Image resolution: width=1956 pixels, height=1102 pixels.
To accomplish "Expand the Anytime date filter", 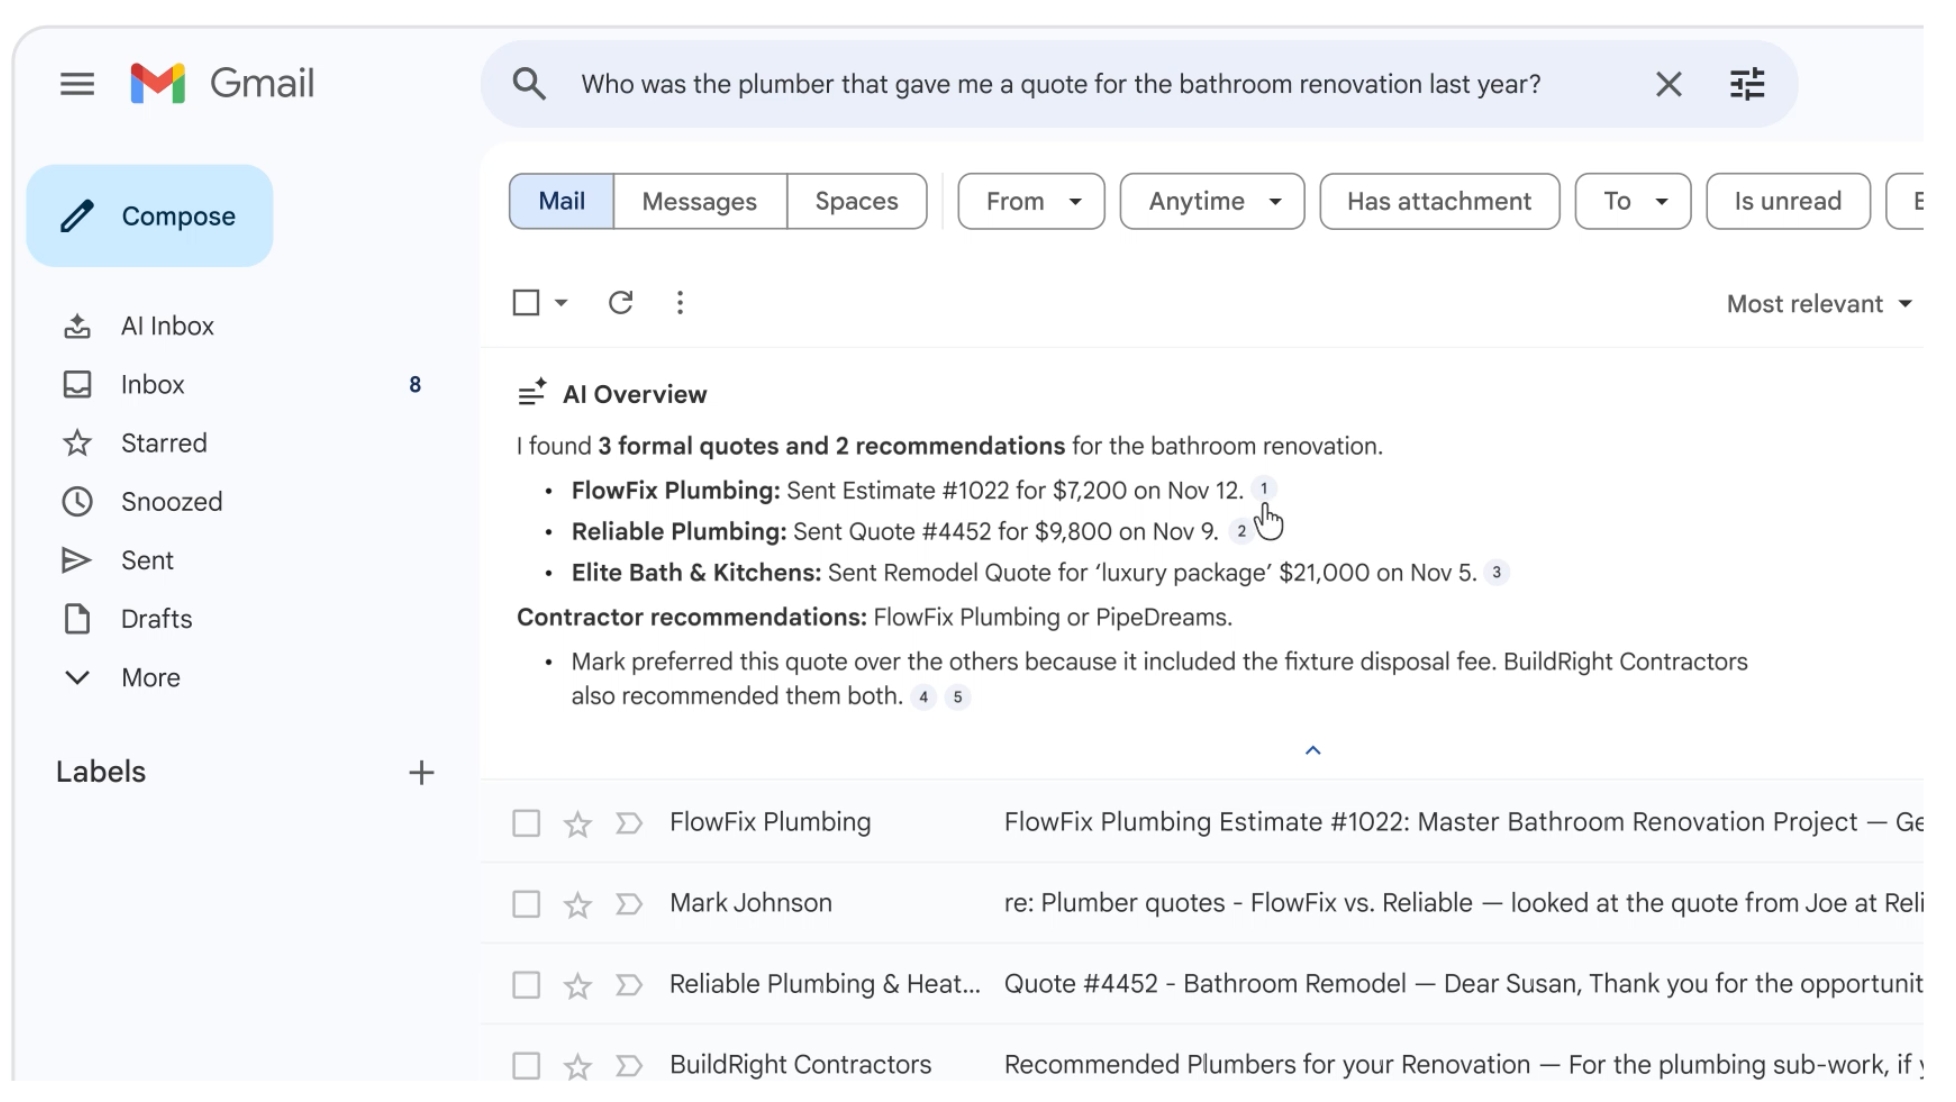I will pyautogui.click(x=1211, y=201).
